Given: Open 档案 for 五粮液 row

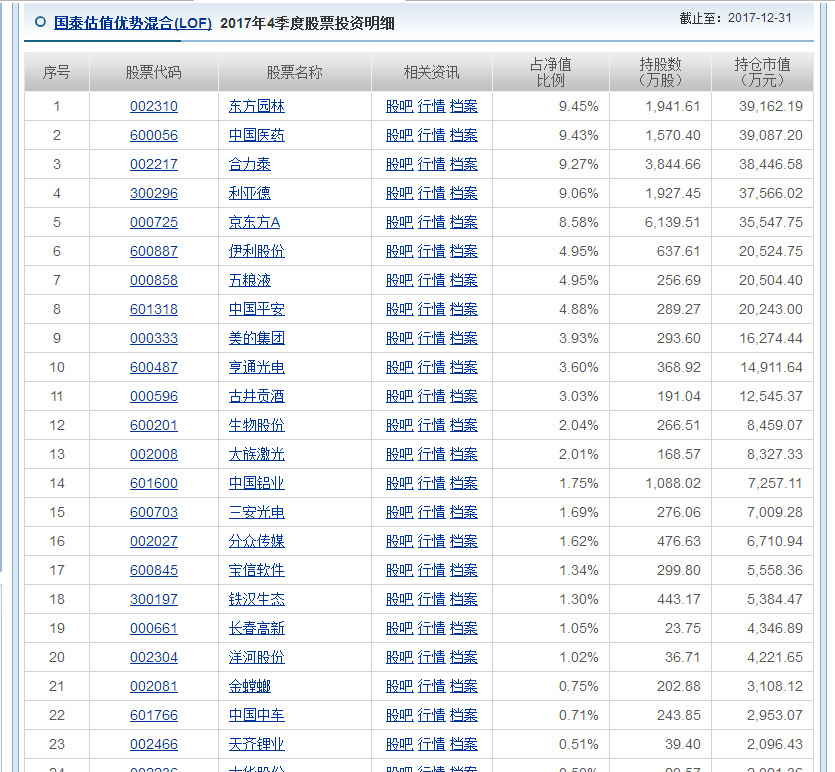Looking at the screenshot, I should point(464,281).
